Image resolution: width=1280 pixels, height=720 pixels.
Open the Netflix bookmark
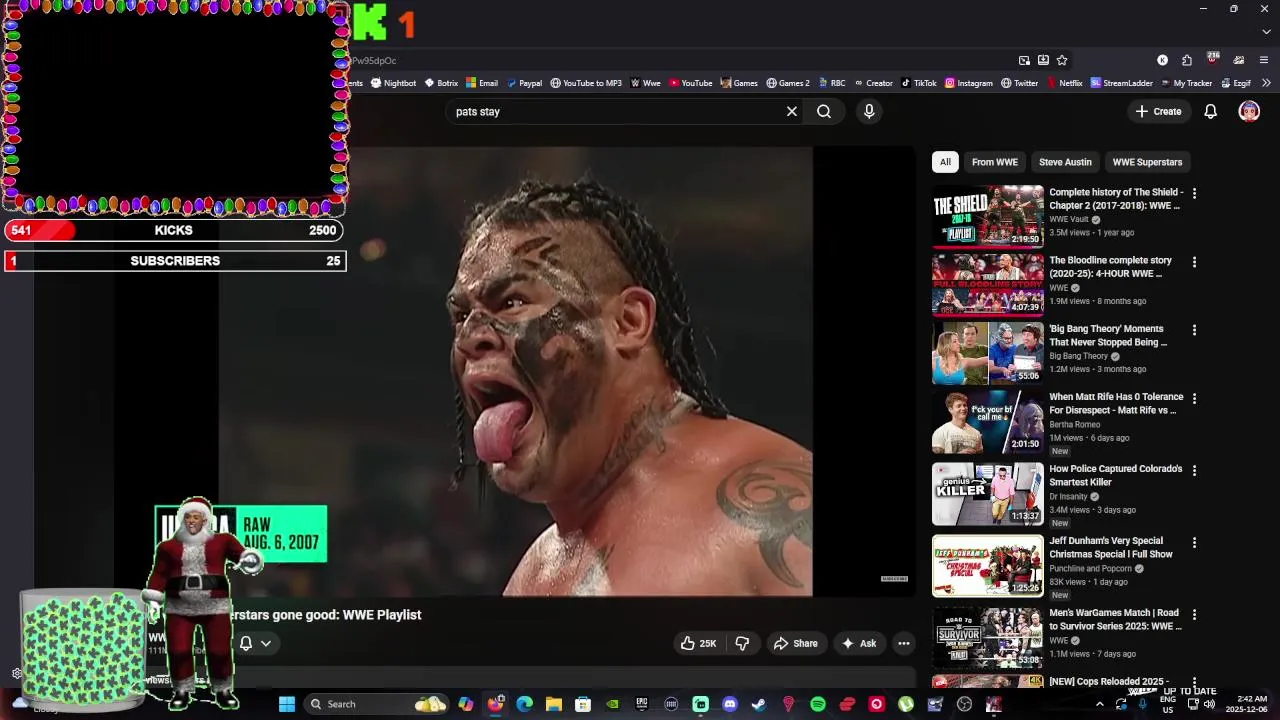click(1064, 83)
